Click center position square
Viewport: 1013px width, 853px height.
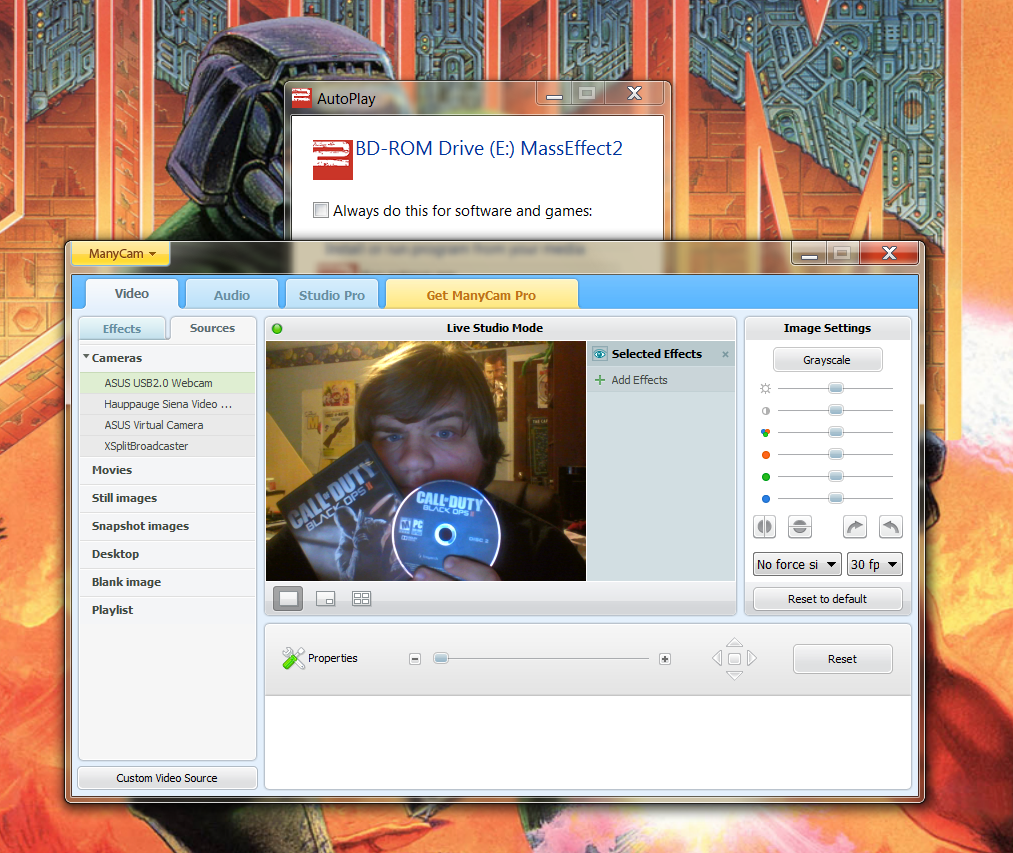[x=735, y=659]
